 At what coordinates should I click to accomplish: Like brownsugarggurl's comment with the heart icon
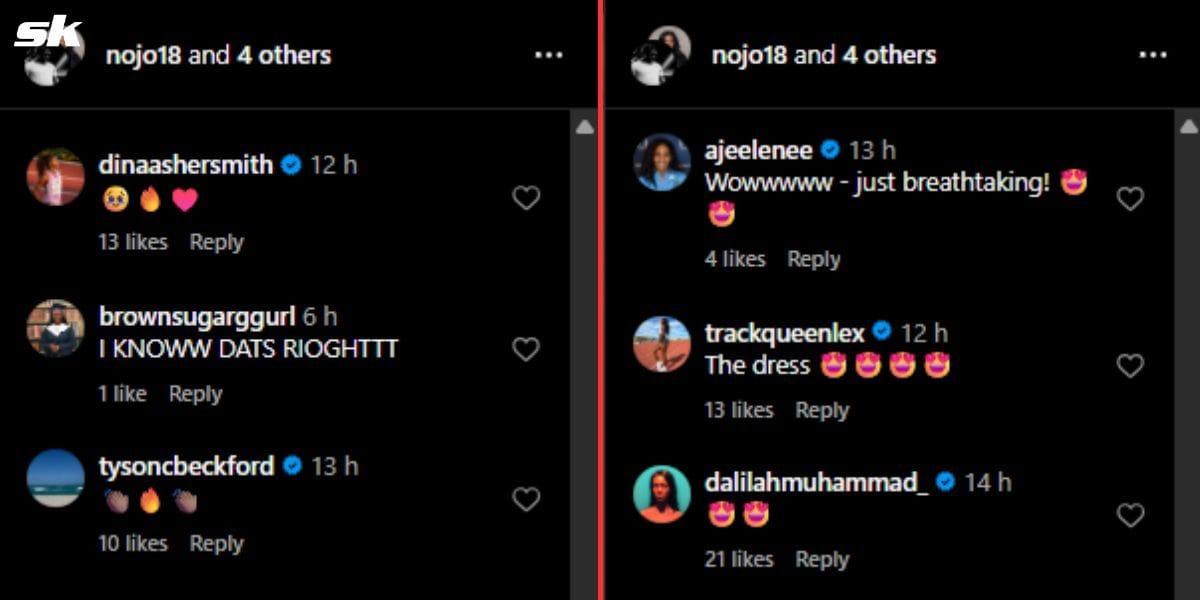tap(526, 349)
